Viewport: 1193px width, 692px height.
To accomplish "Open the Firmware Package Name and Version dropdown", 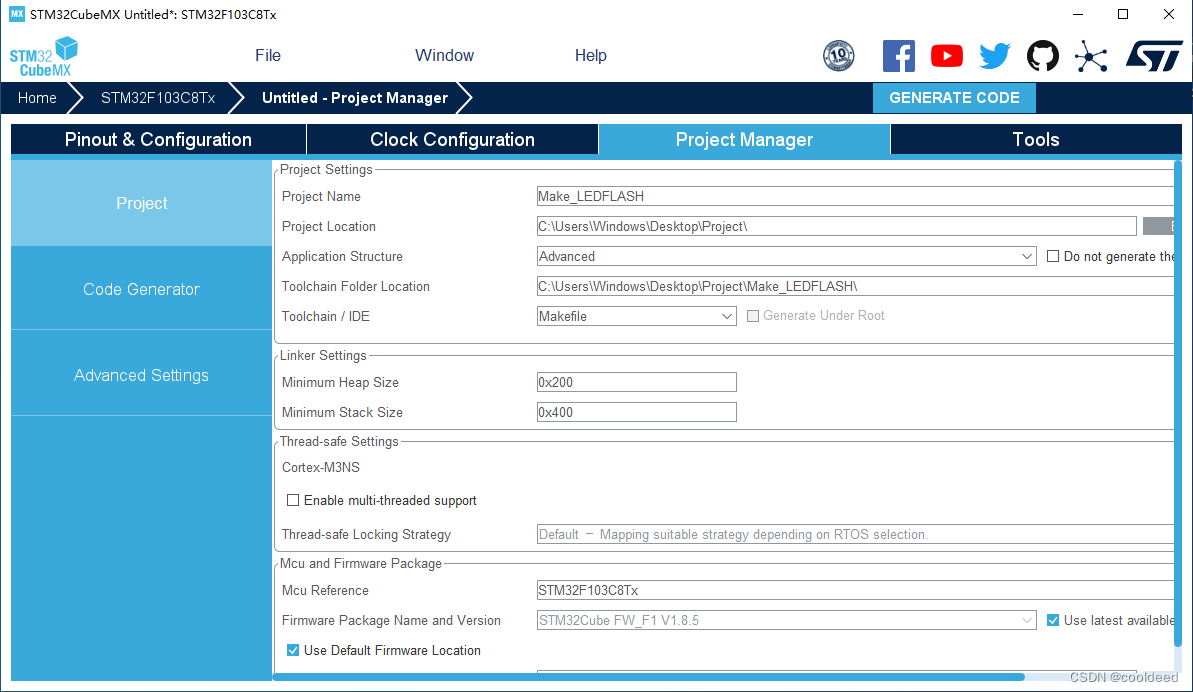I will (786, 621).
